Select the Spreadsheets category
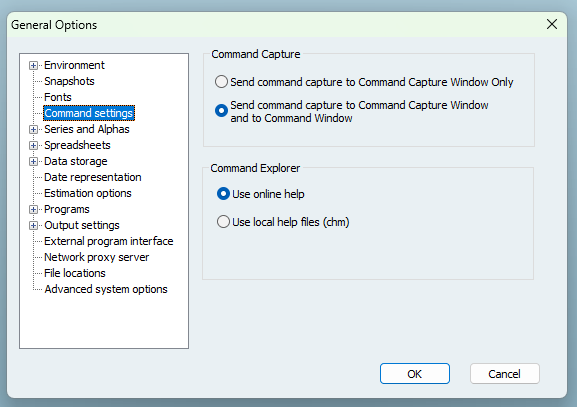The image size is (577, 407). pyautogui.click(x=77, y=145)
